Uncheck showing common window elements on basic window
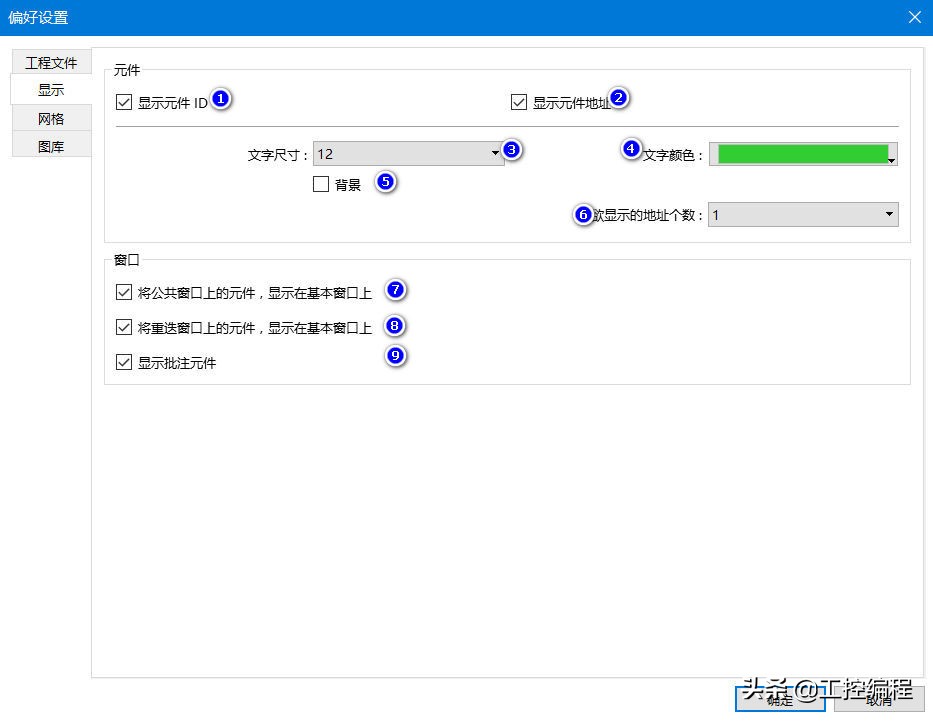This screenshot has height=721, width=933. click(x=124, y=292)
